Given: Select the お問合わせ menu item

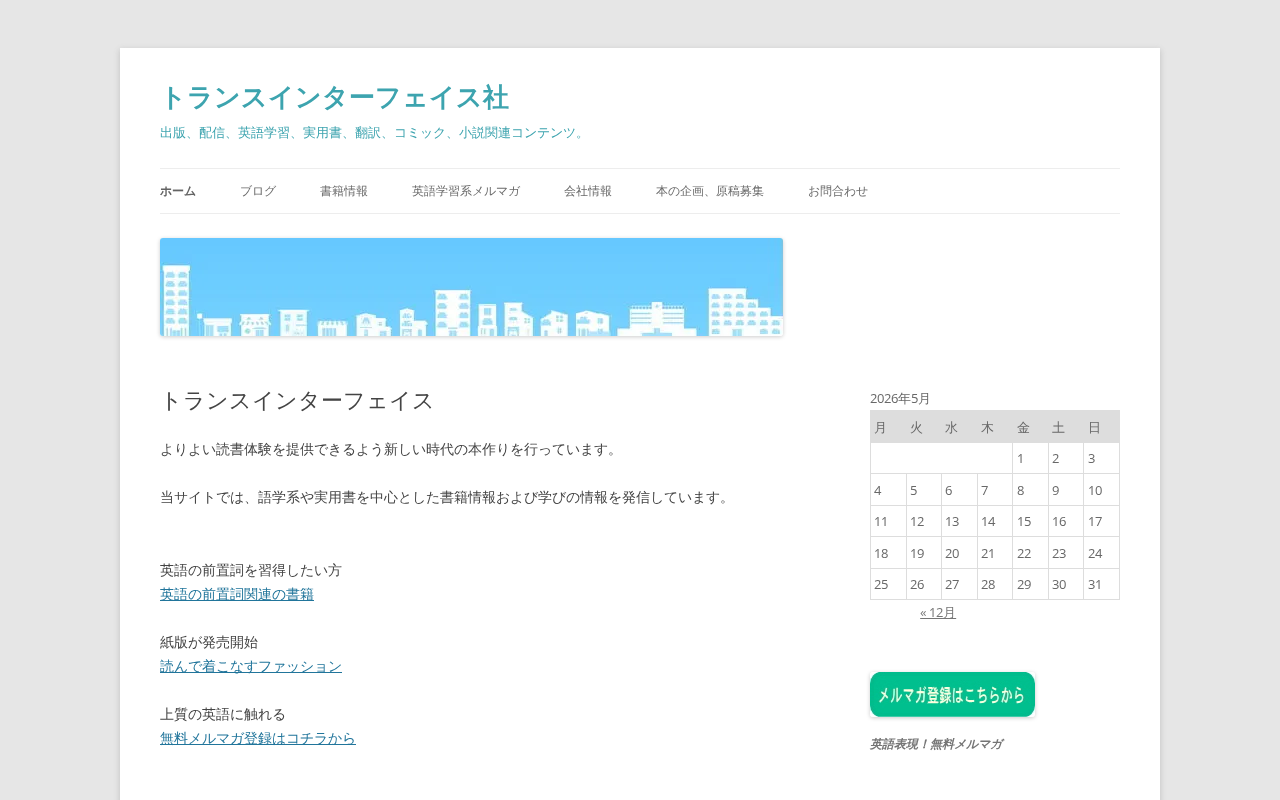Looking at the screenshot, I should pyautogui.click(x=838, y=191).
